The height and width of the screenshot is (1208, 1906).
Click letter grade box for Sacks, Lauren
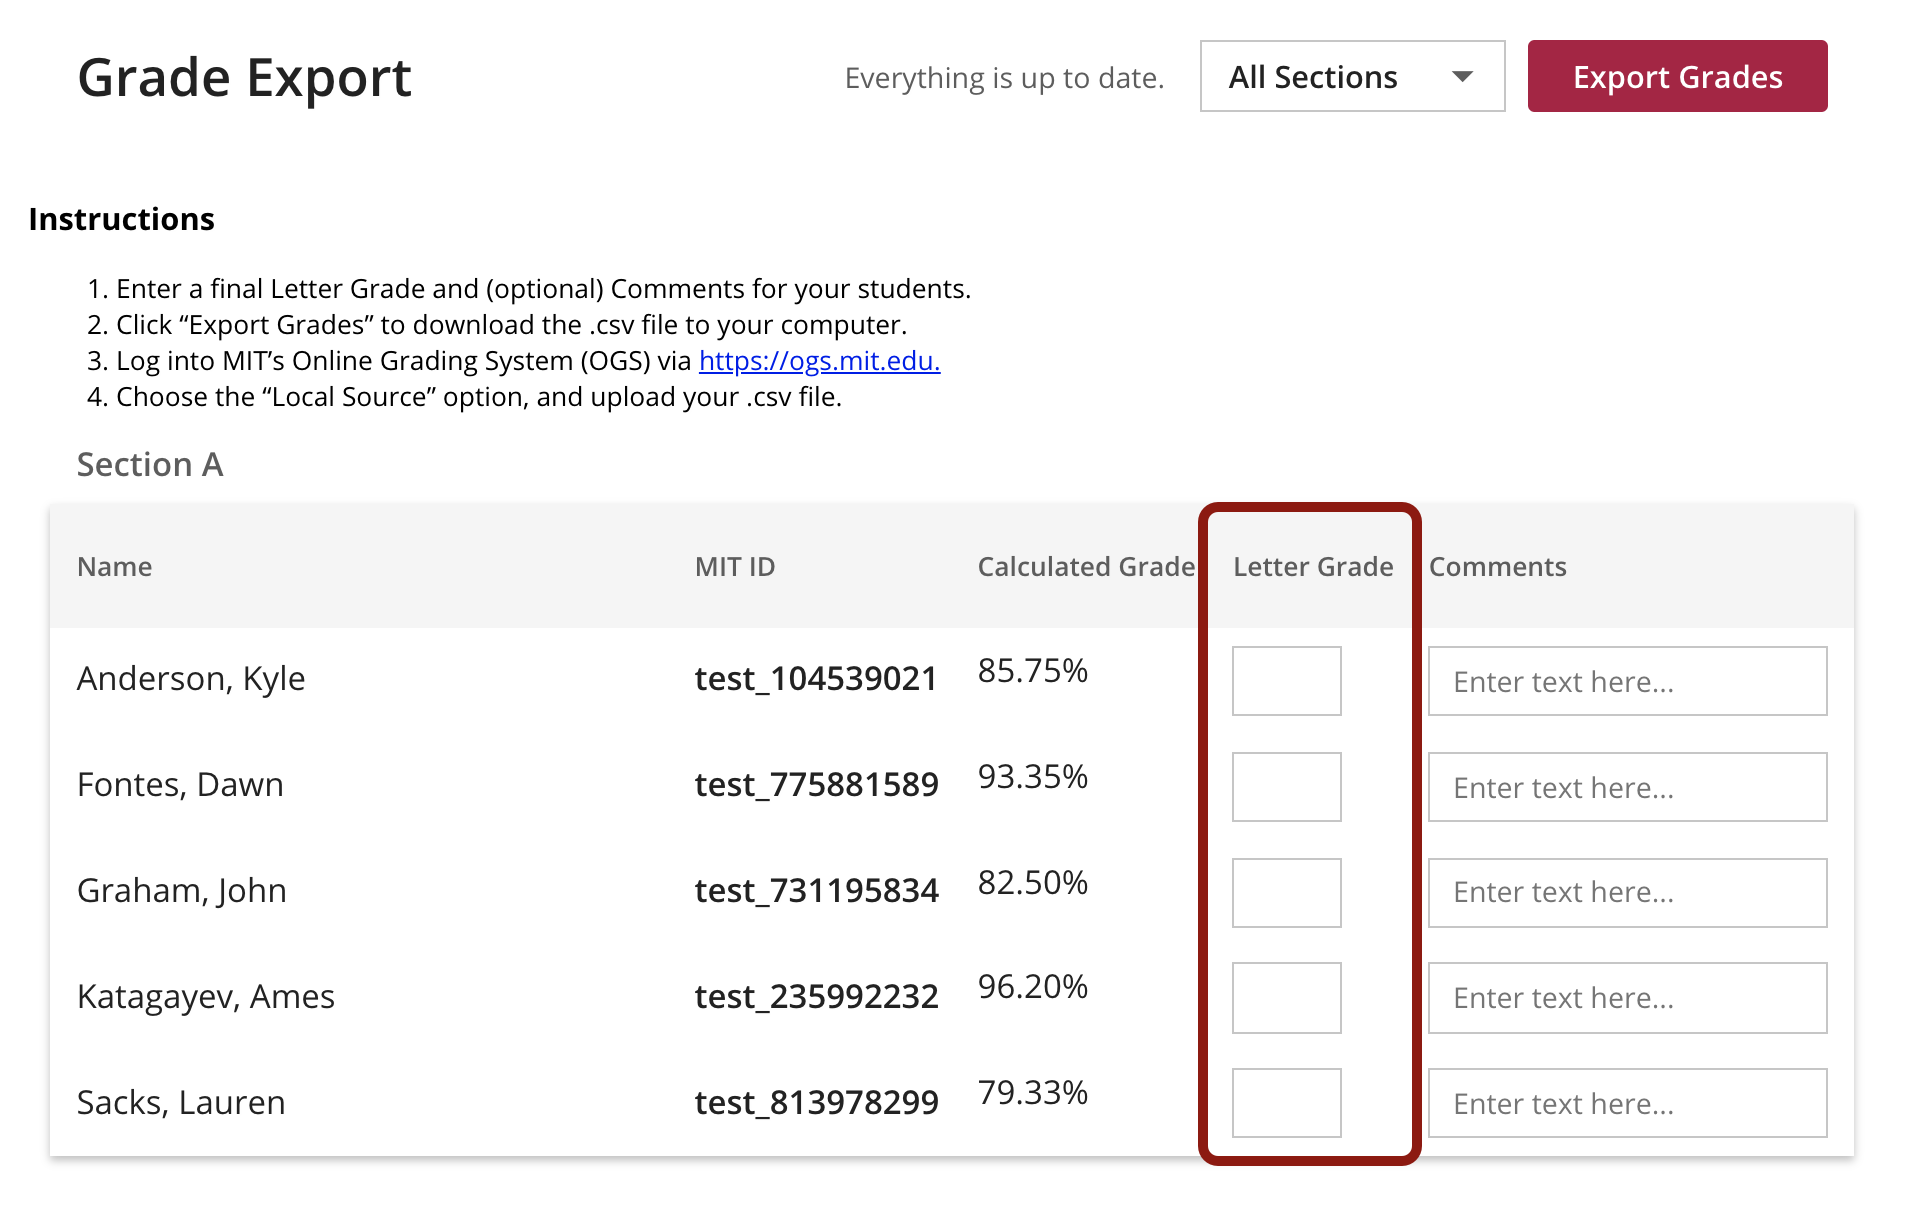point(1286,1103)
